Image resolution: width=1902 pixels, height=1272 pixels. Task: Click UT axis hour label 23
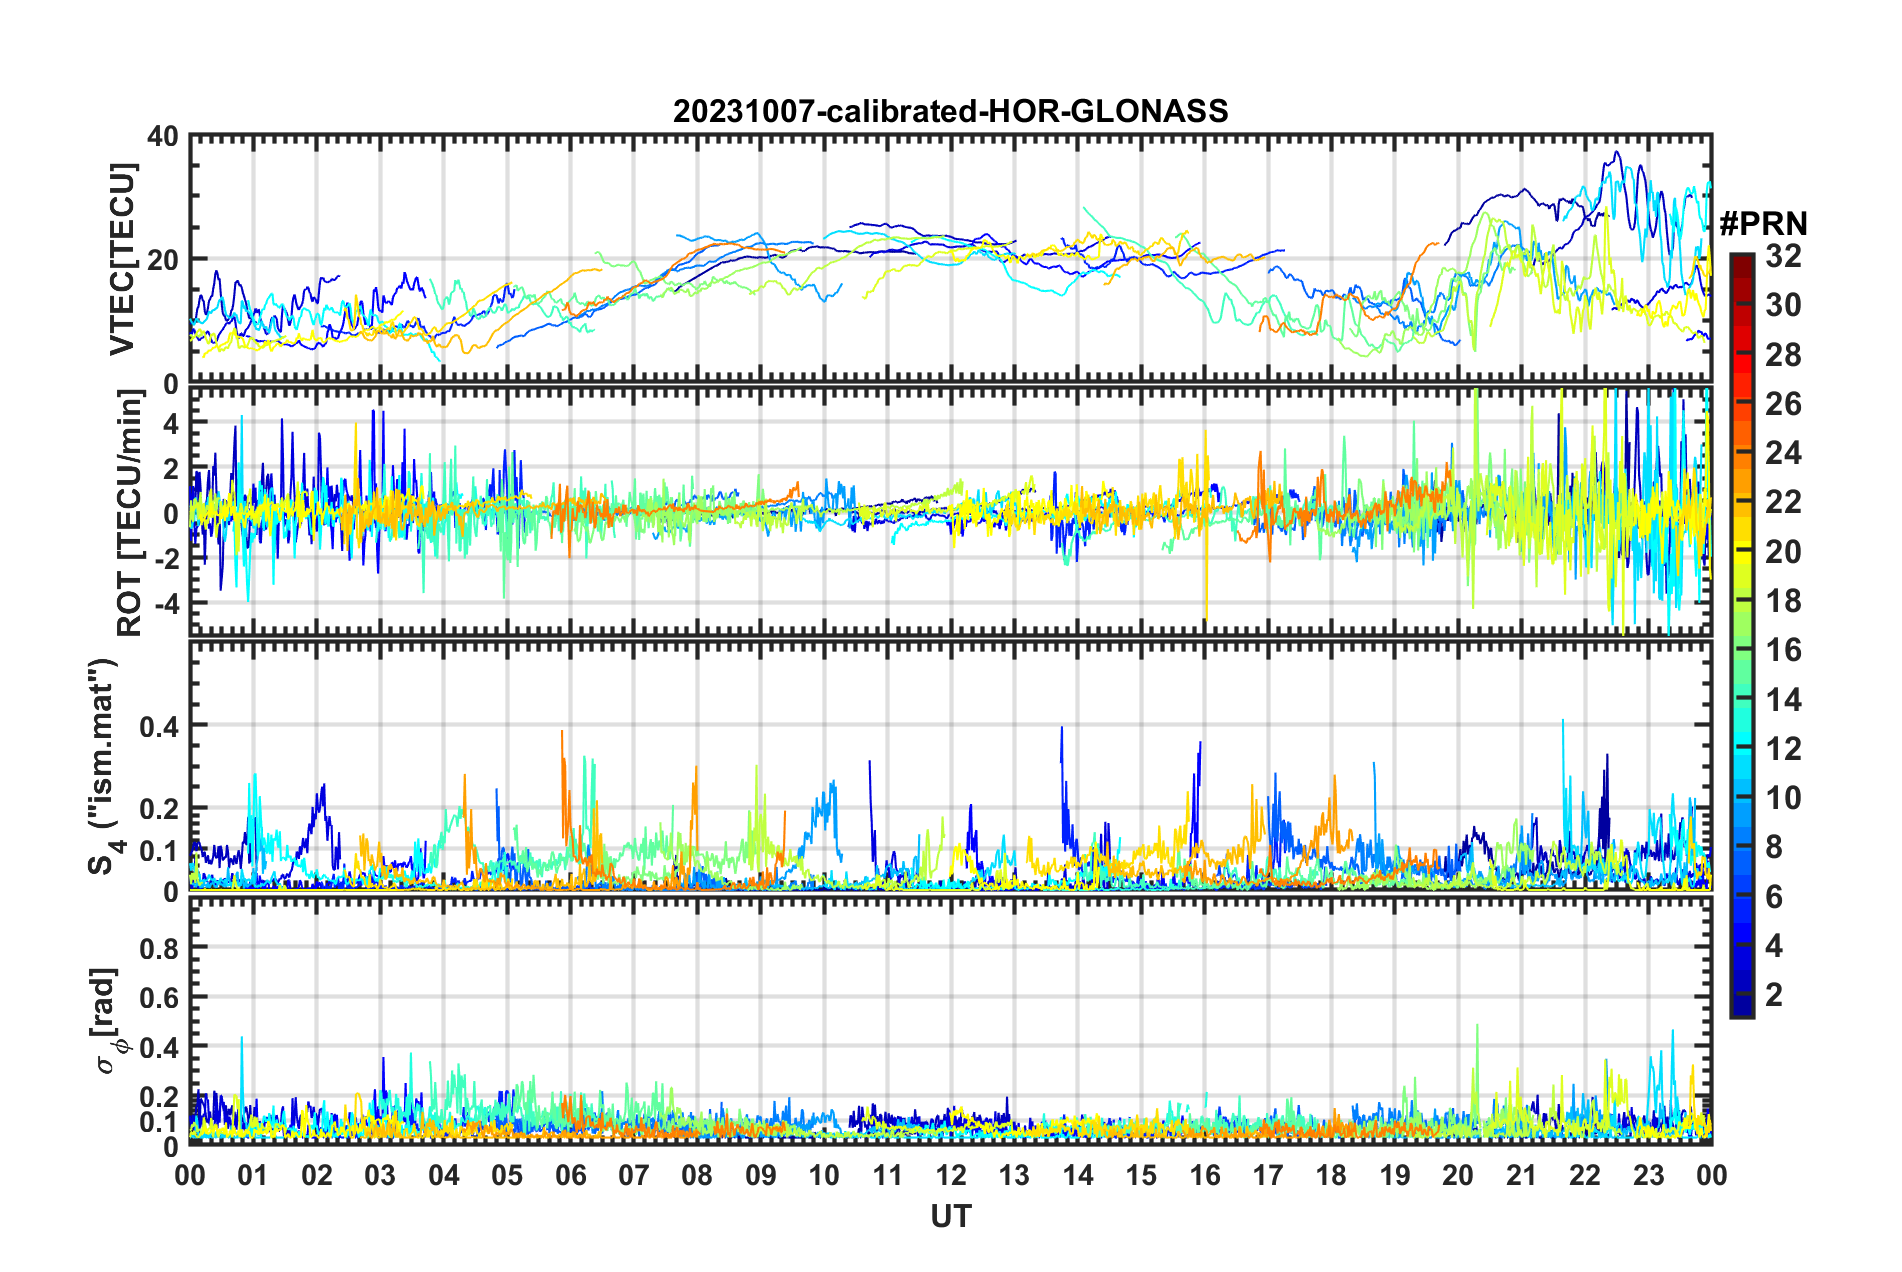(x=1649, y=1175)
